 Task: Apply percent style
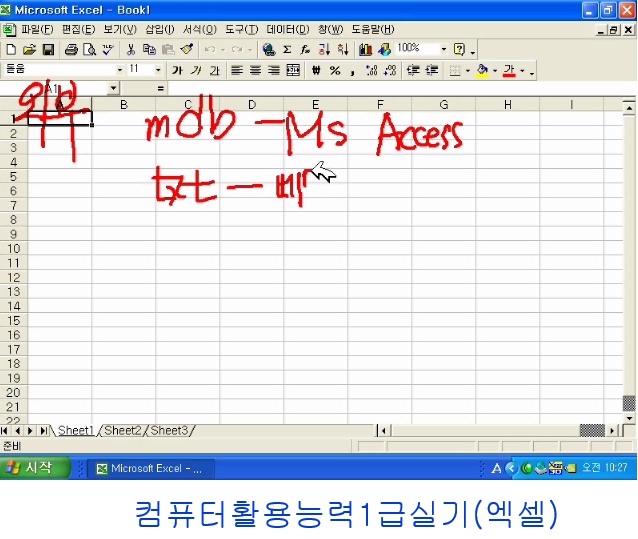click(335, 71)
